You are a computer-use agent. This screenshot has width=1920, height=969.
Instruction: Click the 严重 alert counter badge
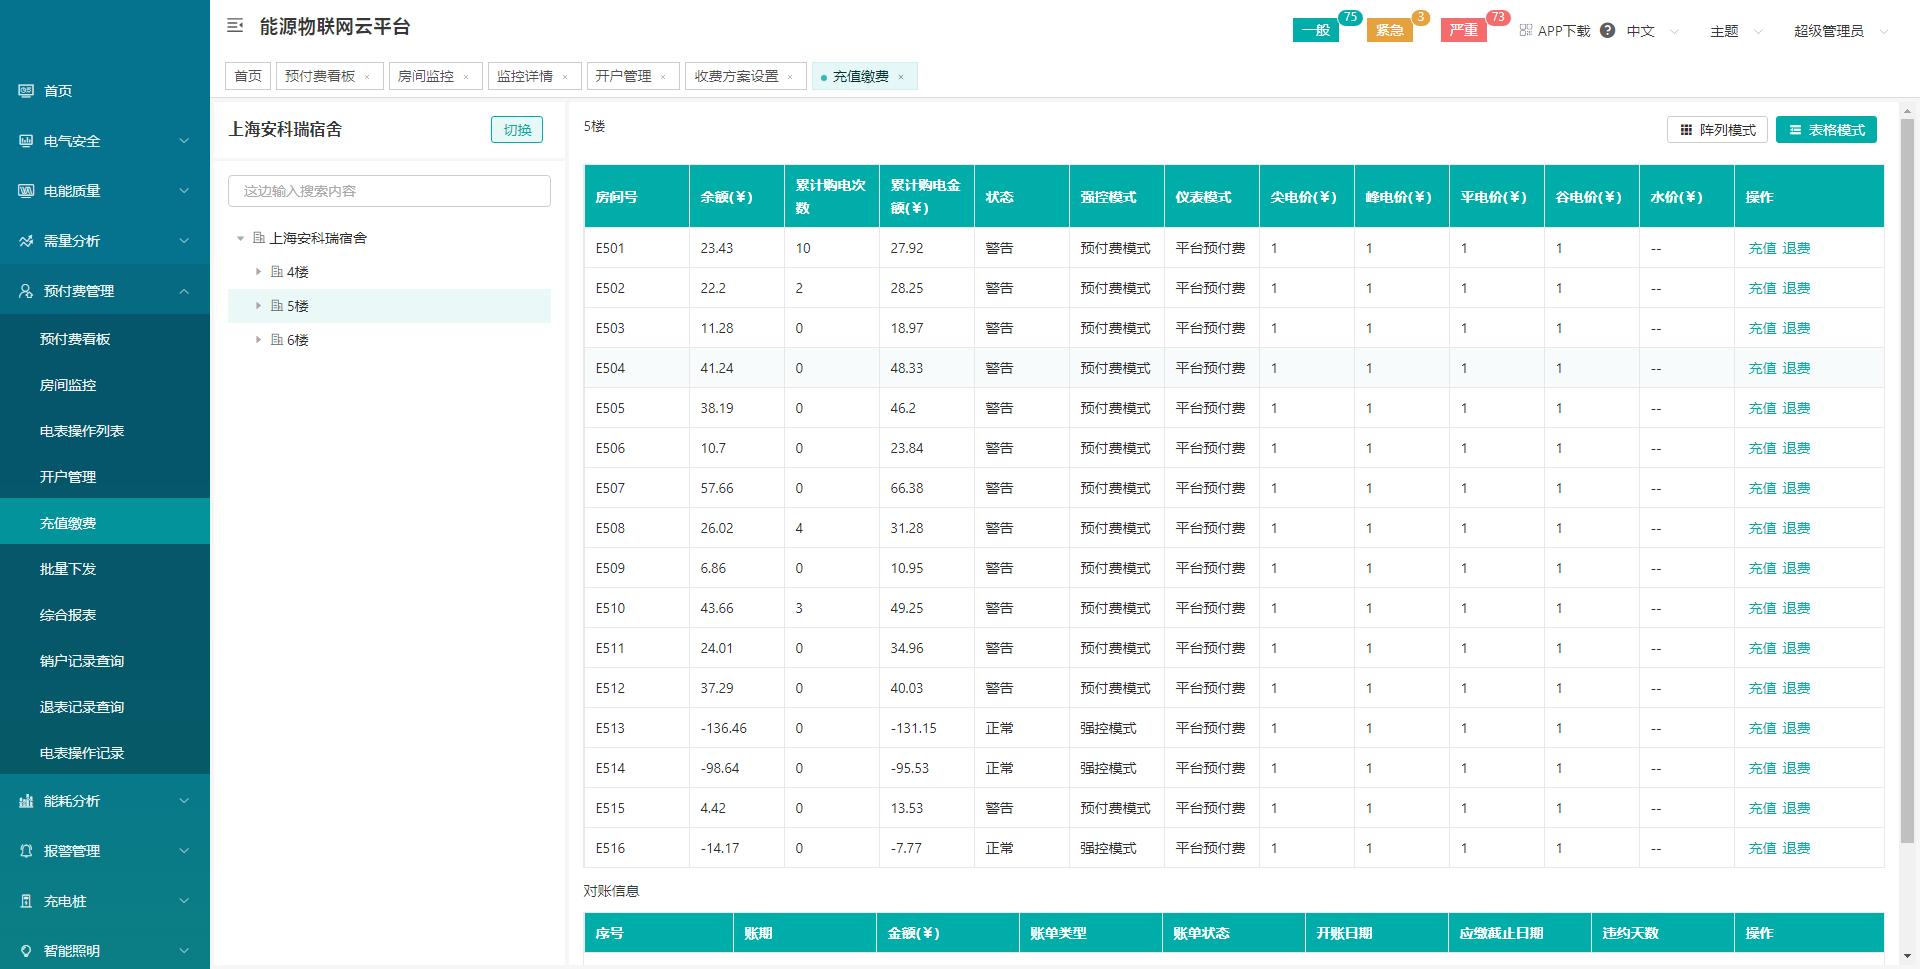[1463, 29]
